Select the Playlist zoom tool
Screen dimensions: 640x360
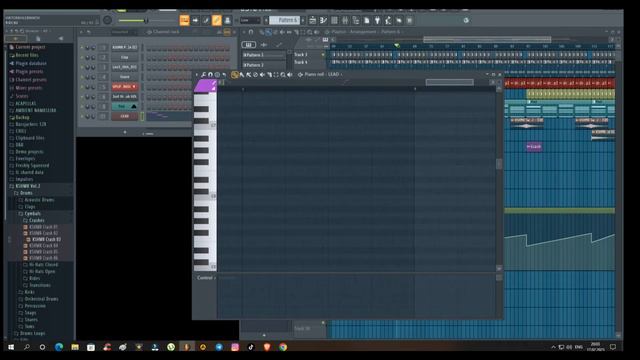(x=310, y=32)
